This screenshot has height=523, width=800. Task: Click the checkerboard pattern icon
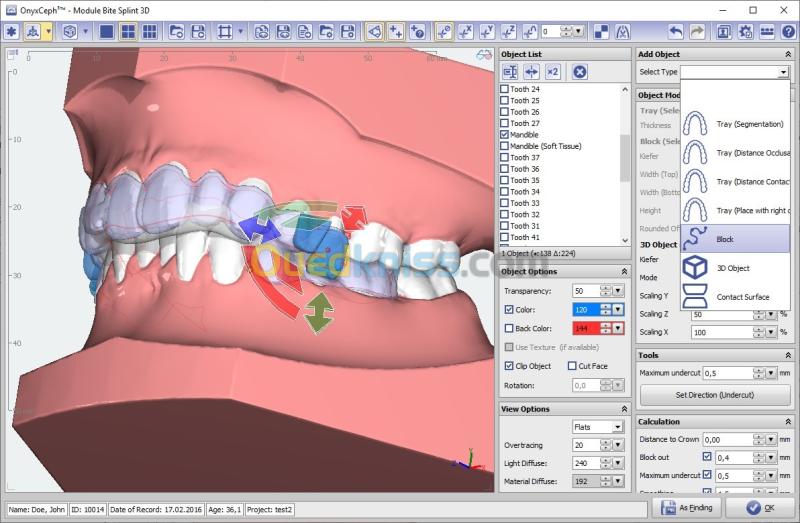click(602, 32)
